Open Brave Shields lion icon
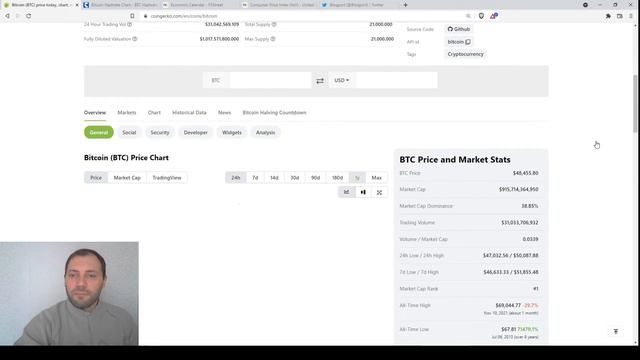The image size is (640, 360). coord(481,16)
